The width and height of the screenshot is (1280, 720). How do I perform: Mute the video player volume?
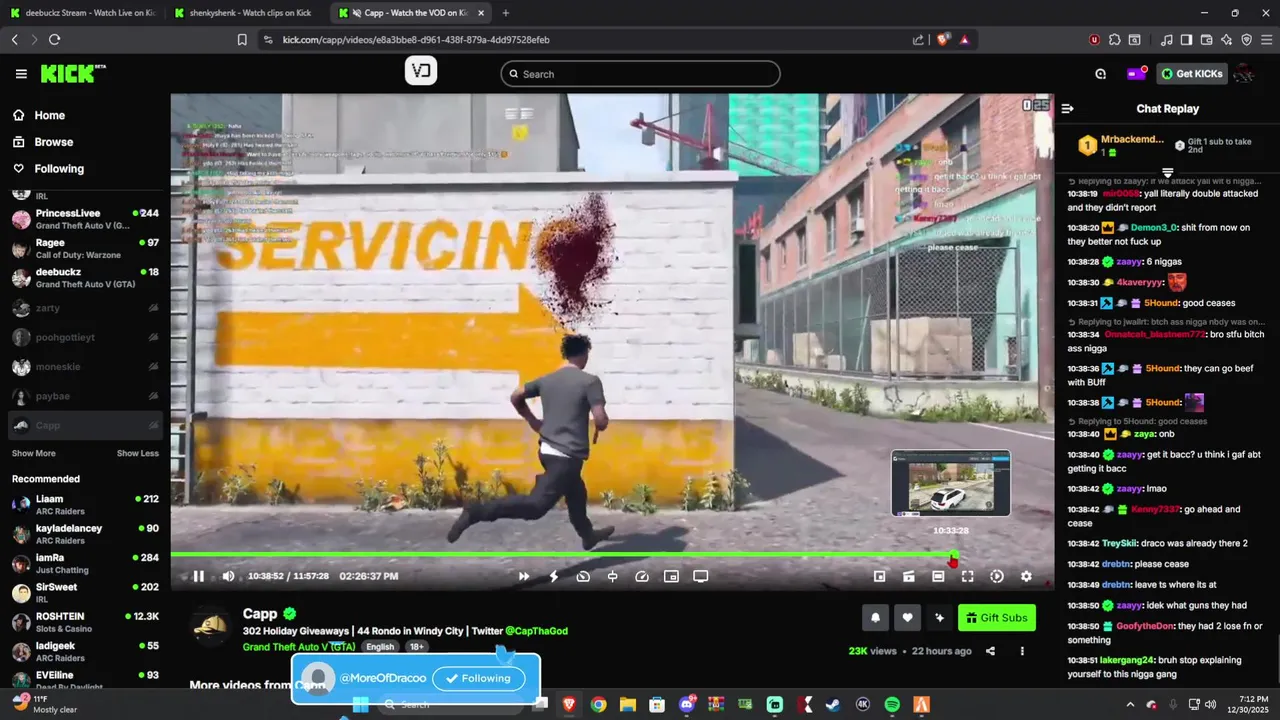(228, 576)
